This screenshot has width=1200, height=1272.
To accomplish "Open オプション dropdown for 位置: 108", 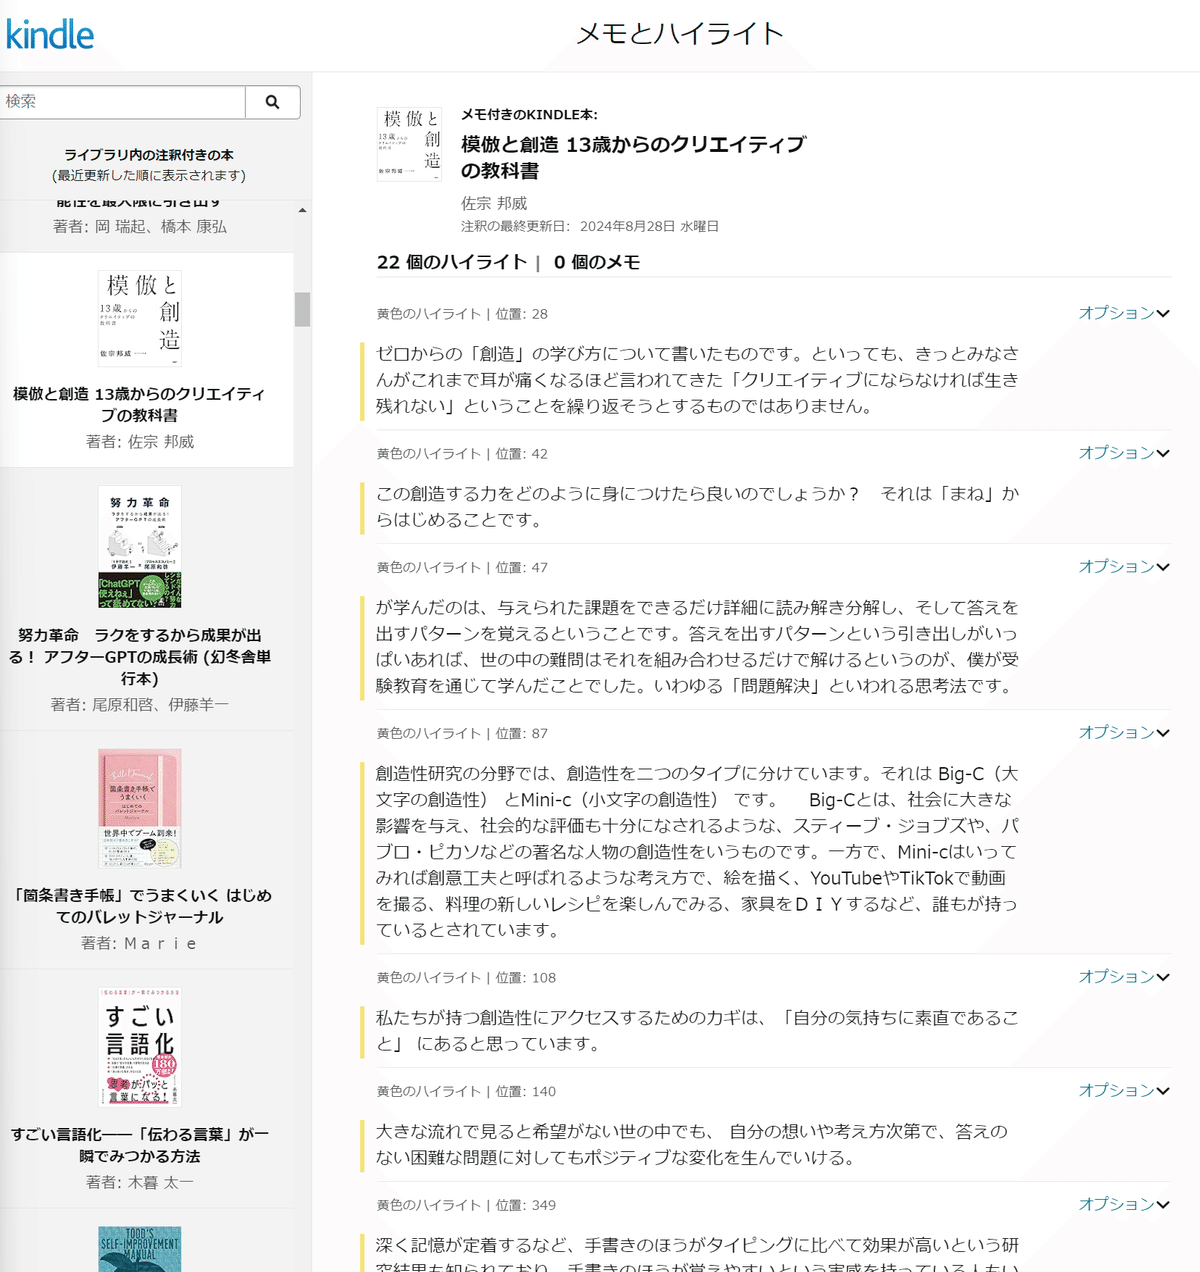I will 1124,977.
